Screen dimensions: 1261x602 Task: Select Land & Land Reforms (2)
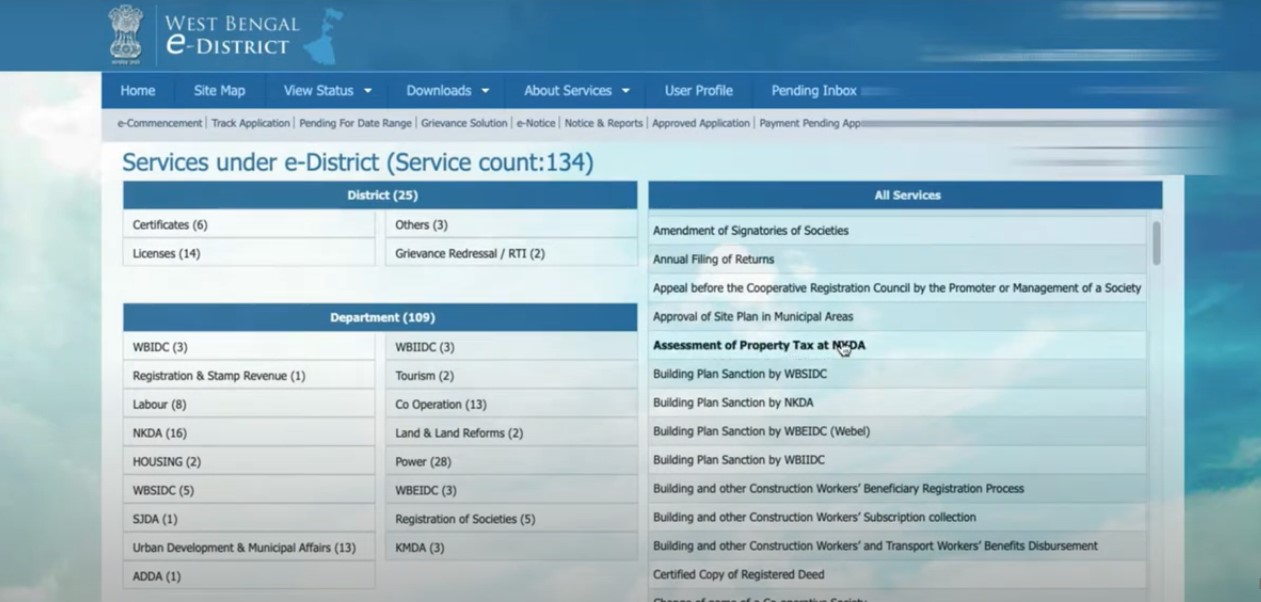pos(511,433)
